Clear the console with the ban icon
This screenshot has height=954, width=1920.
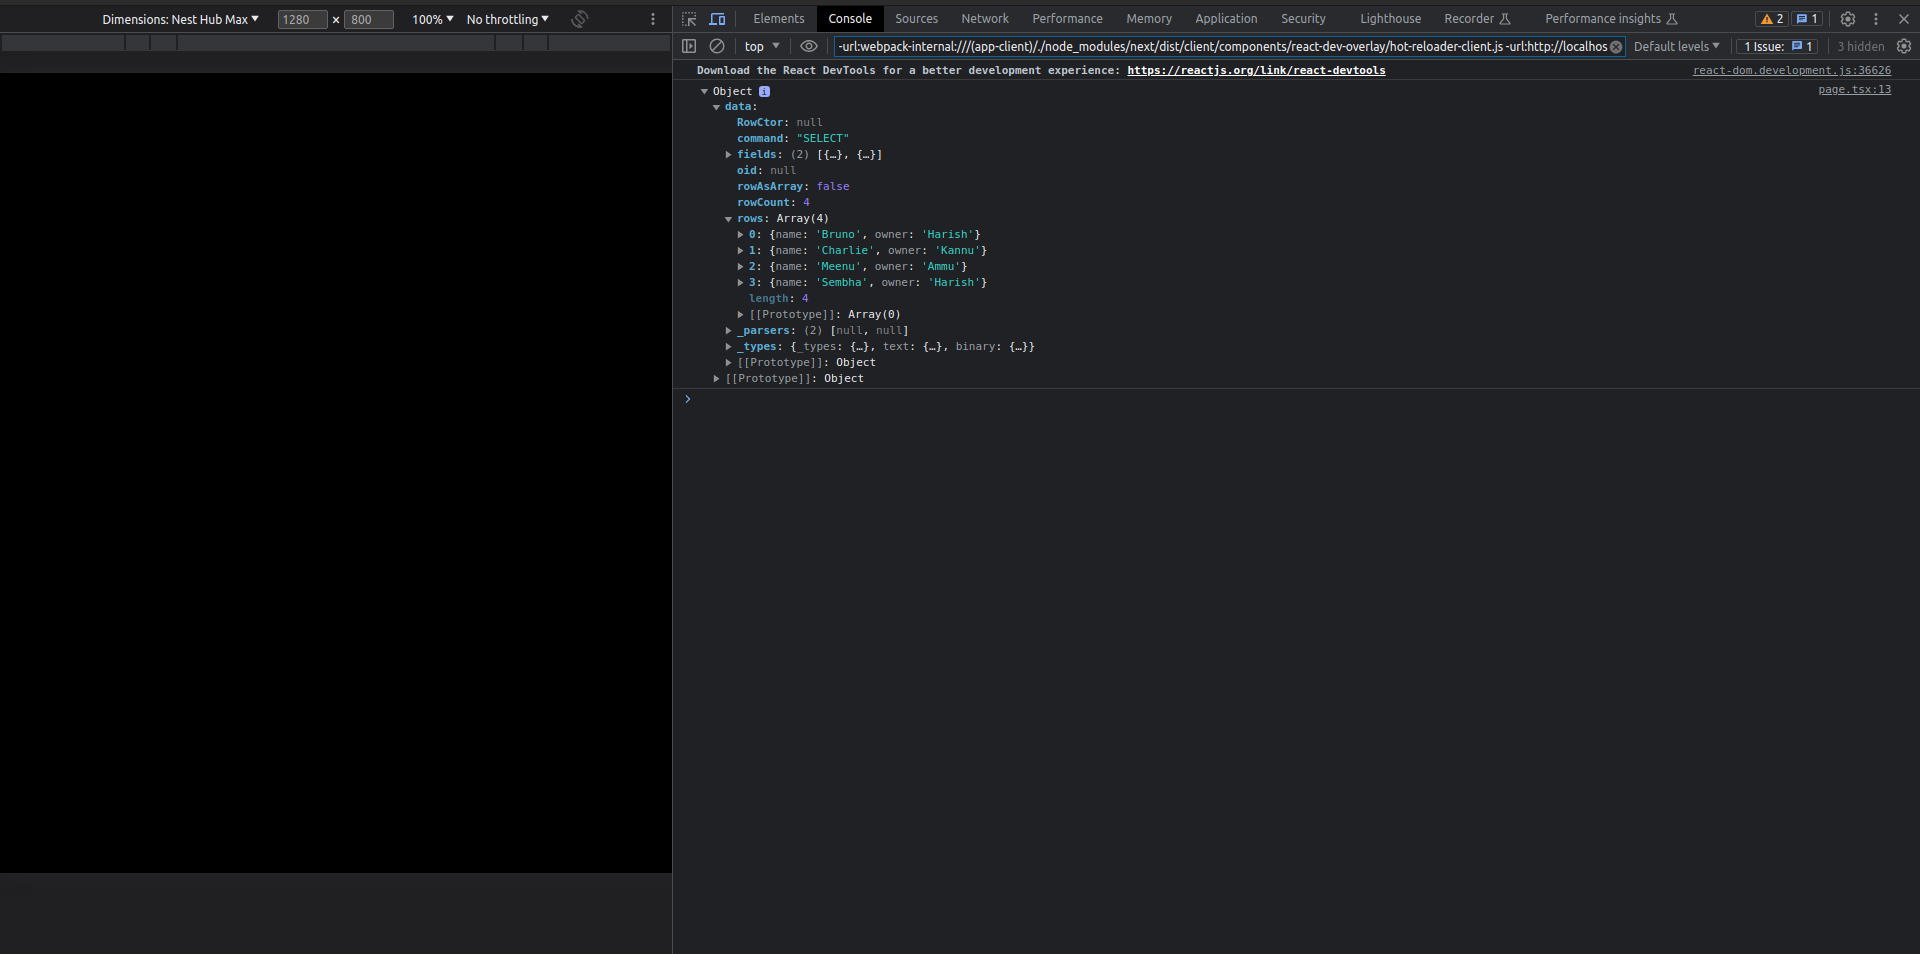[717, 46]
